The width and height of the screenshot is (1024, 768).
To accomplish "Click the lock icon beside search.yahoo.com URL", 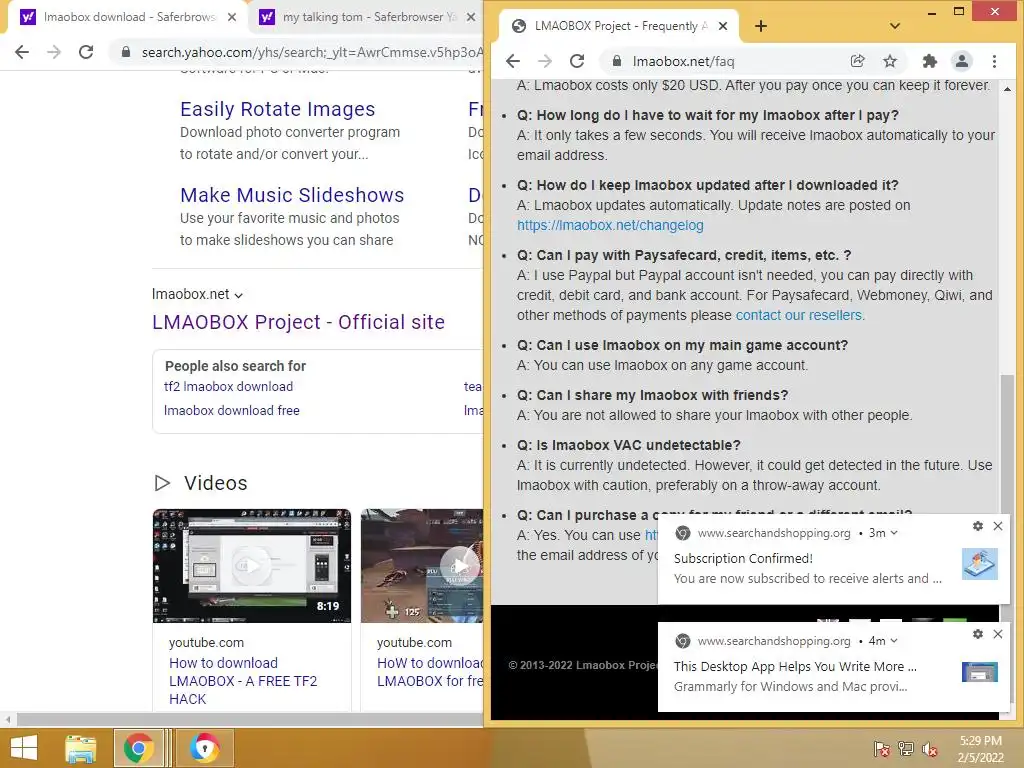I will point(125,52).
